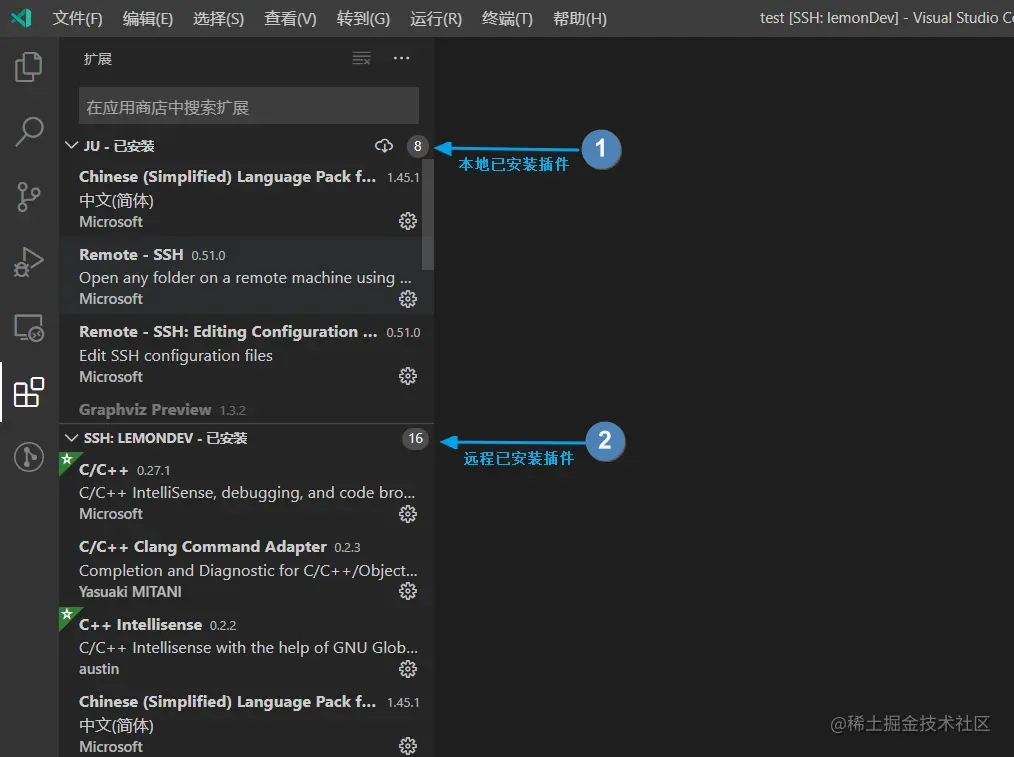The width and height of the screenshot is (1014, 757).
Task: Click the 扩展 panel title
Action: [98, 59]
